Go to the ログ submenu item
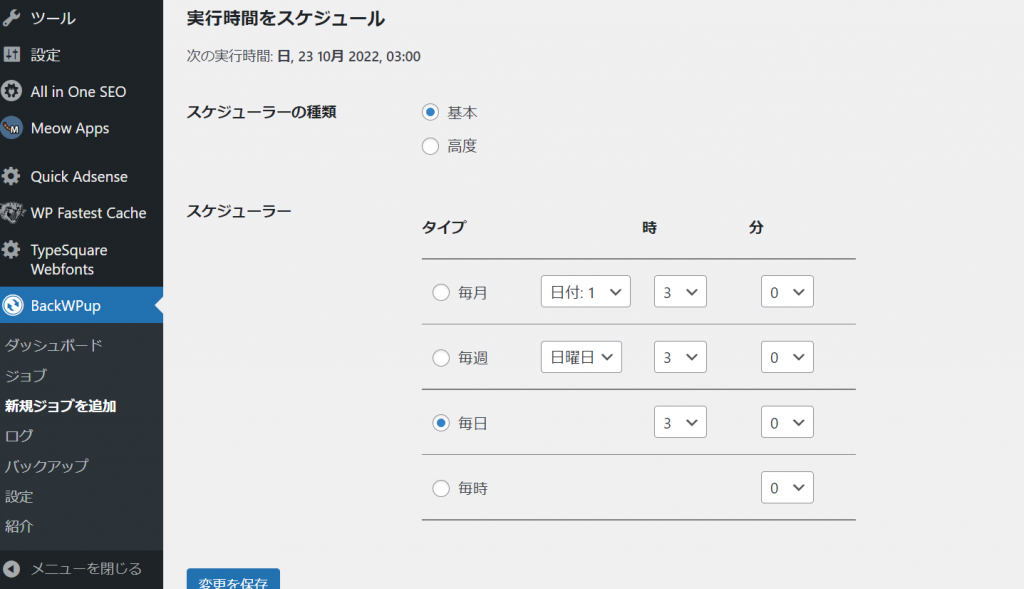 19,436
